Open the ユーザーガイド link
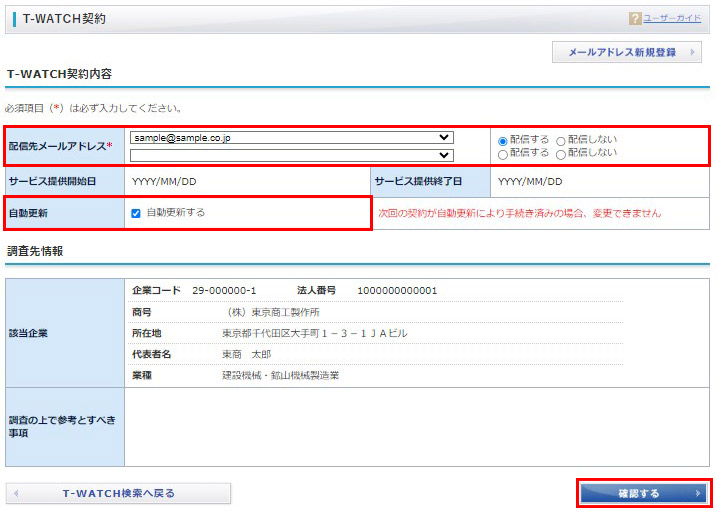 [672, 19]
